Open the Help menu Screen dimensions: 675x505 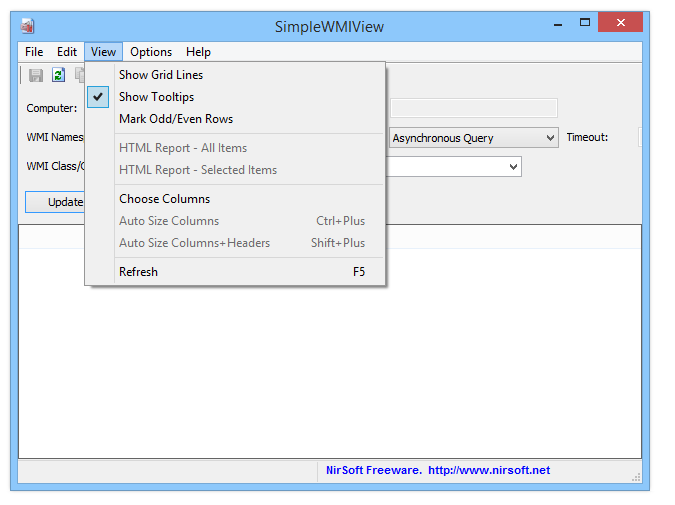(198, 52)
